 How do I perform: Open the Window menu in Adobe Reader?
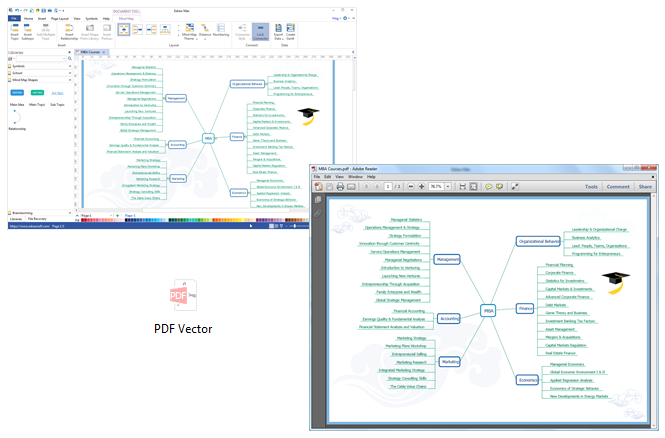pos(357,177)
